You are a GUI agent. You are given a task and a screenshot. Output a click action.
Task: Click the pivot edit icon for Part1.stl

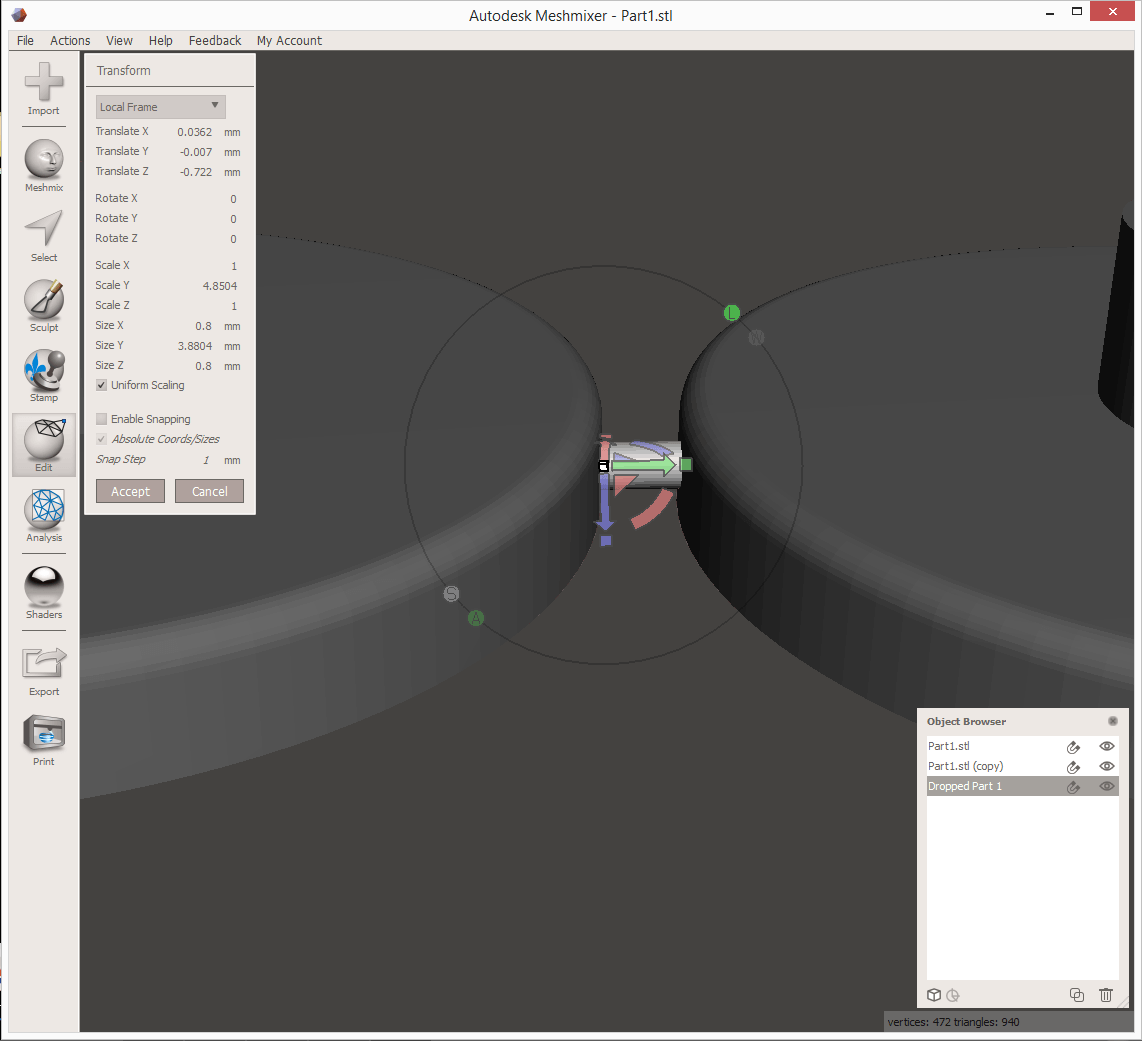click(1074, 747)
